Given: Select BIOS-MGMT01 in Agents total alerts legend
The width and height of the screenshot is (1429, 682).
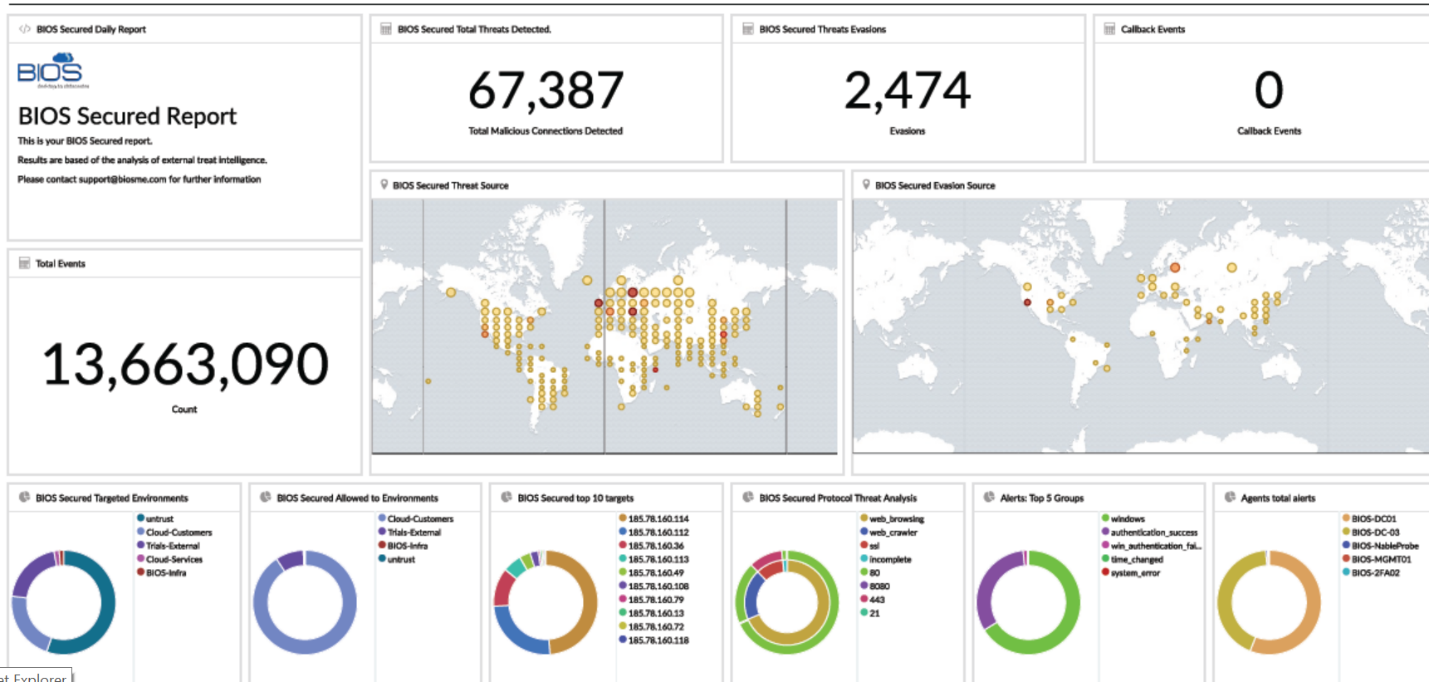Looking at the screenshot, I should 1373,560.
